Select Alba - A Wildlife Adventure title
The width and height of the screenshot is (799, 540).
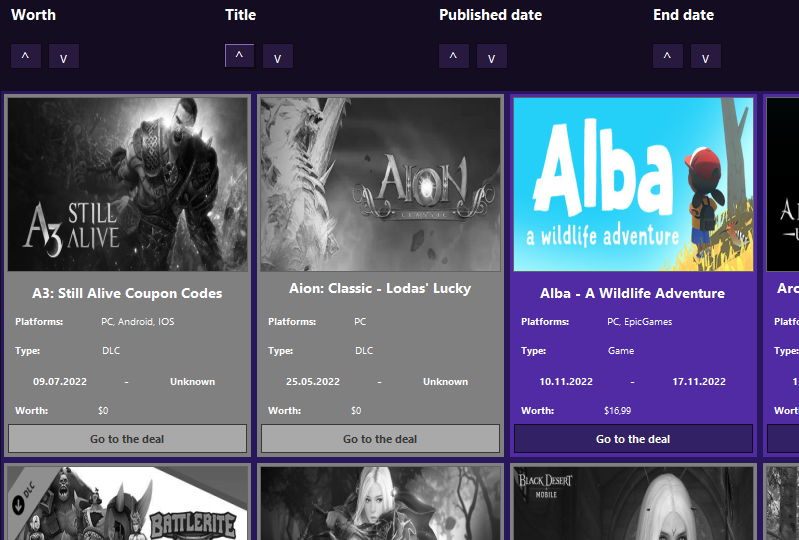click(x=633, y=293)
